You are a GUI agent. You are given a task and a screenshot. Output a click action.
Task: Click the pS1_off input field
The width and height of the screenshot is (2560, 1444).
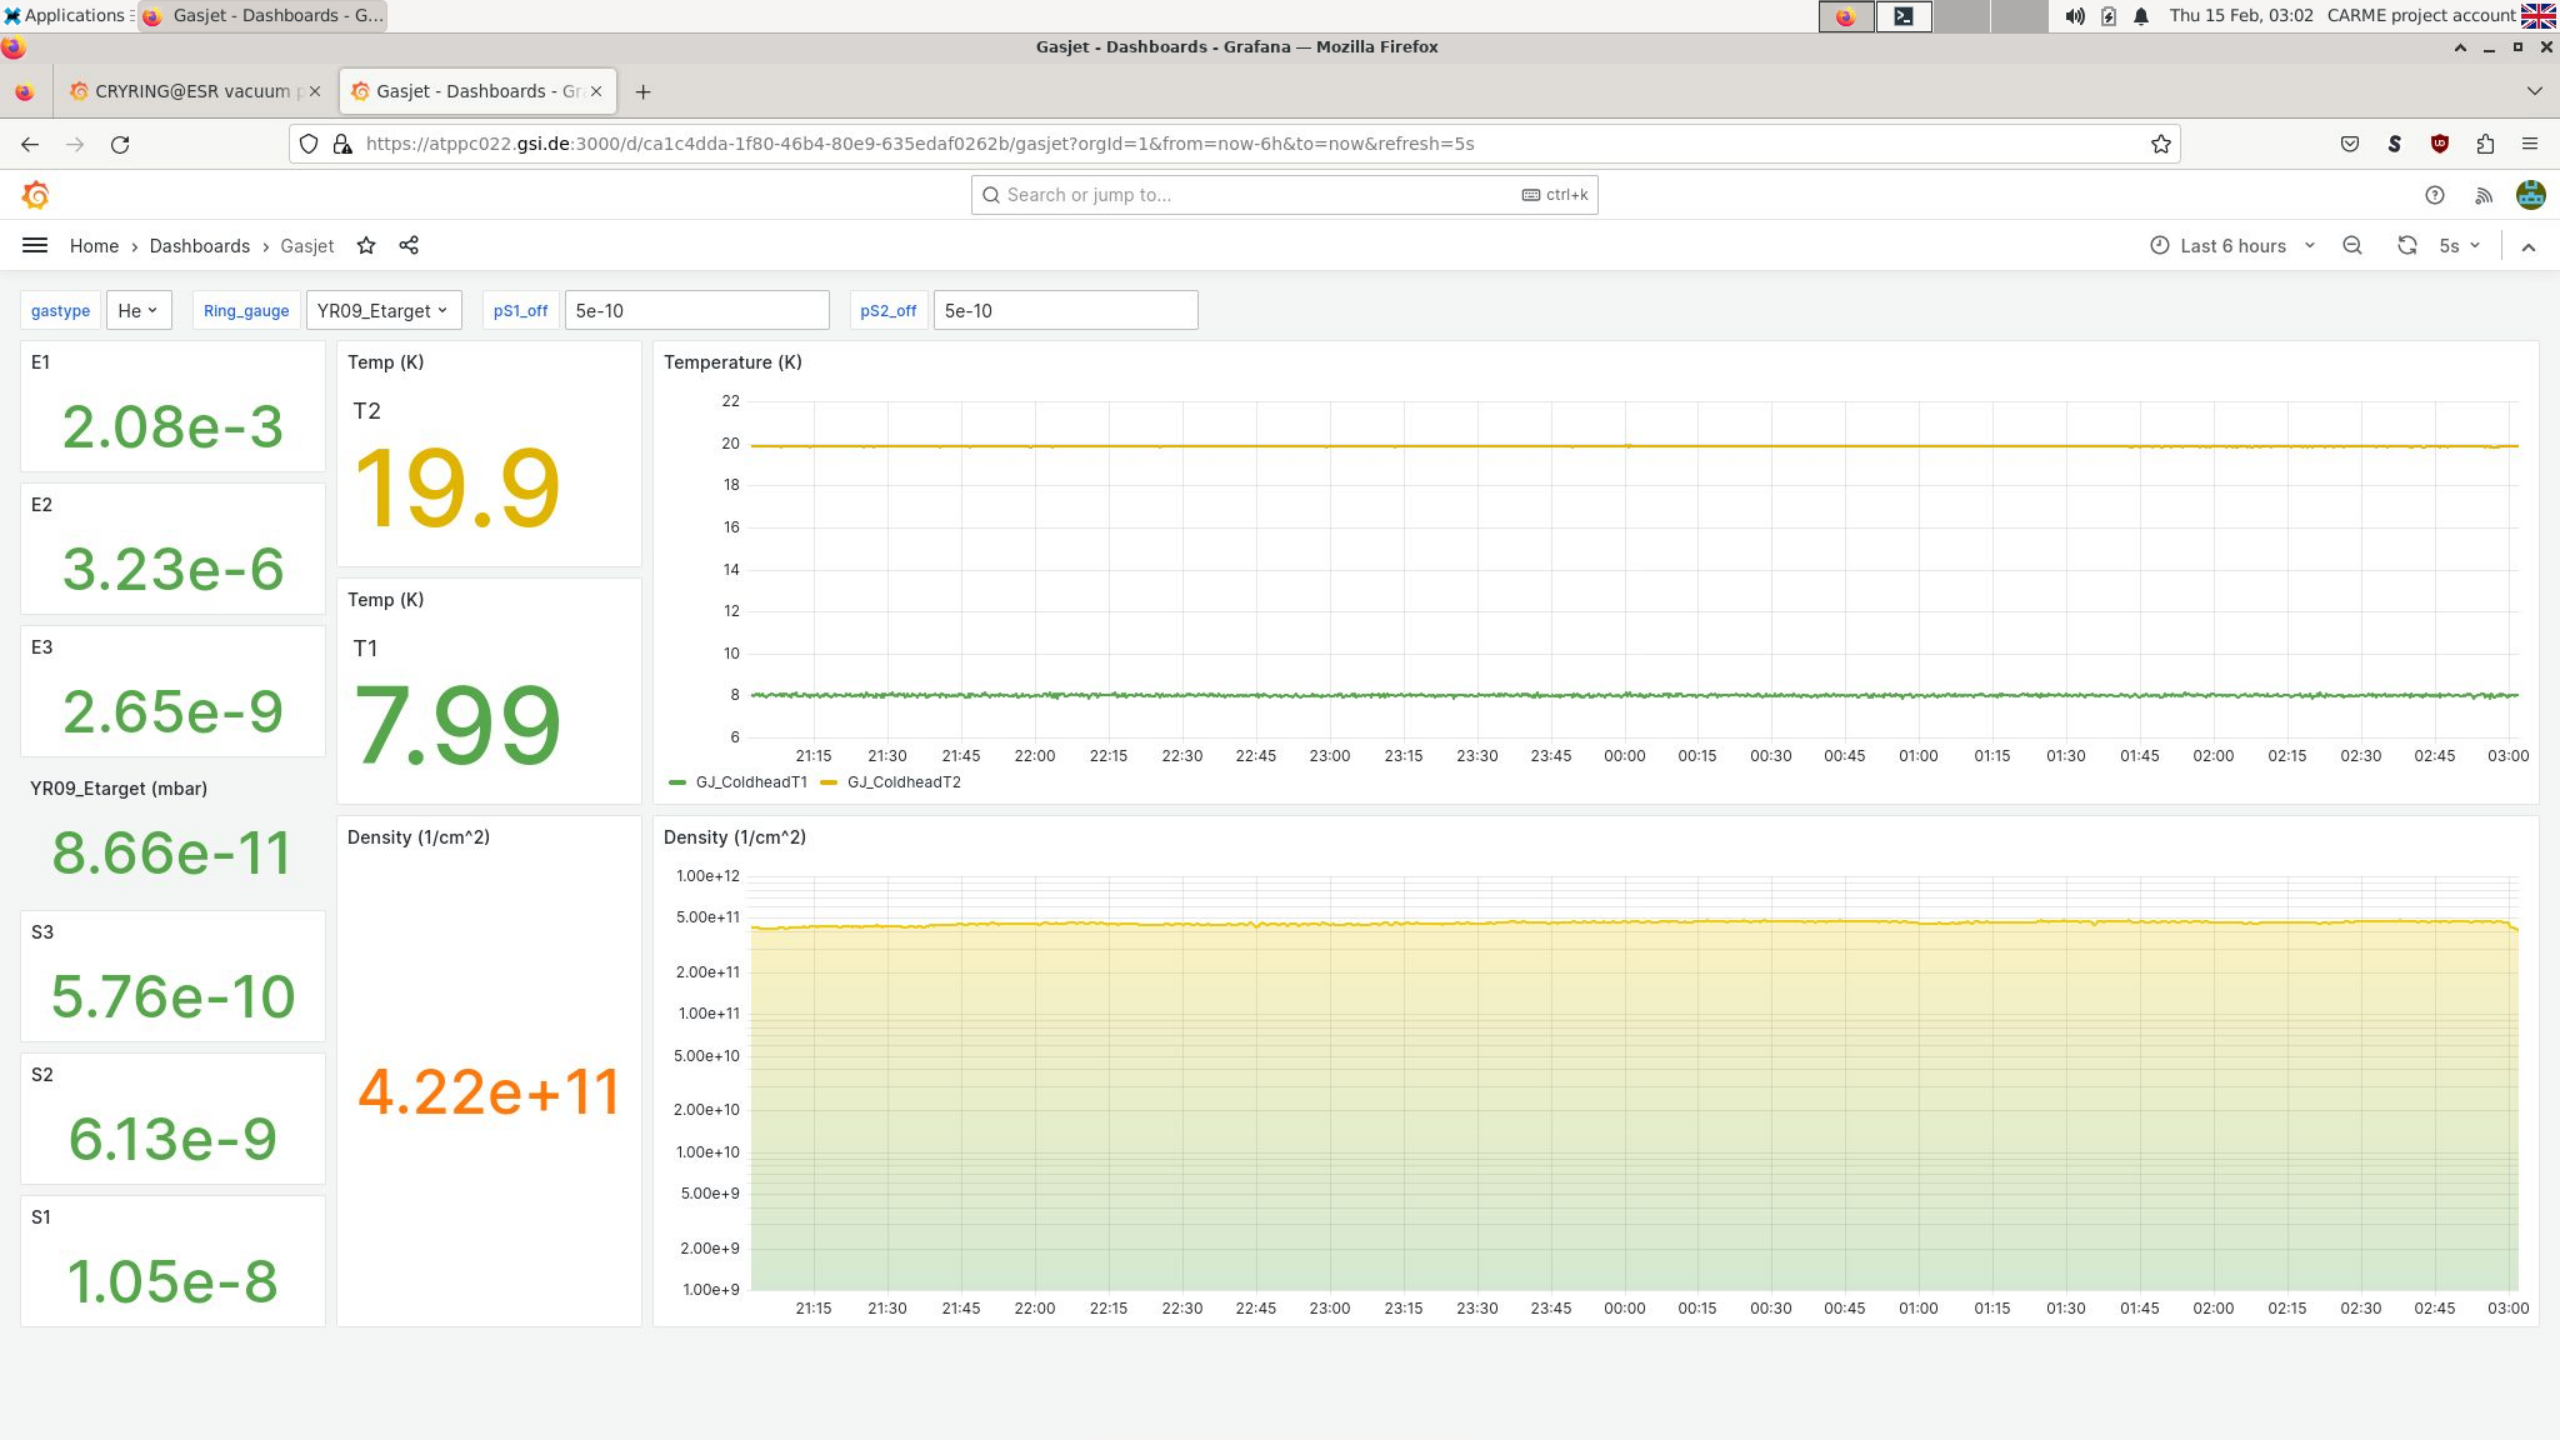696,311
